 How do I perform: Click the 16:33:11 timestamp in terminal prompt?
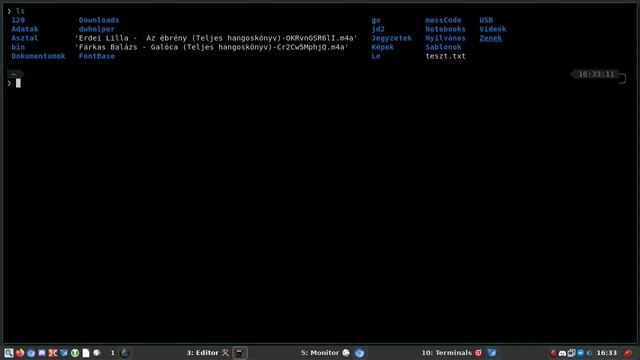(x=596, y=74)
